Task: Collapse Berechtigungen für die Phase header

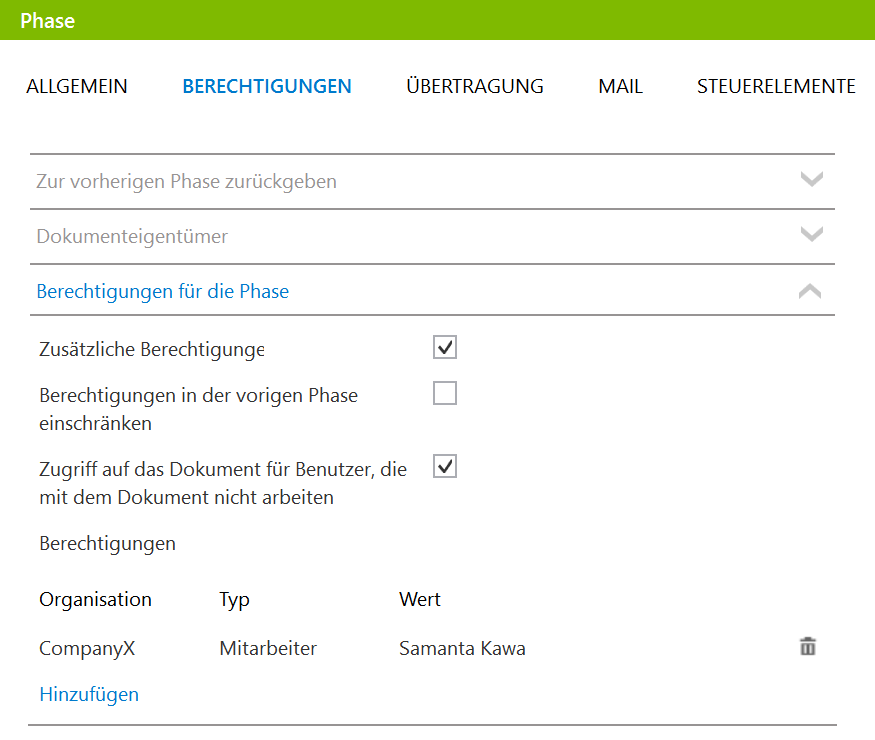Action: (432, 291)
